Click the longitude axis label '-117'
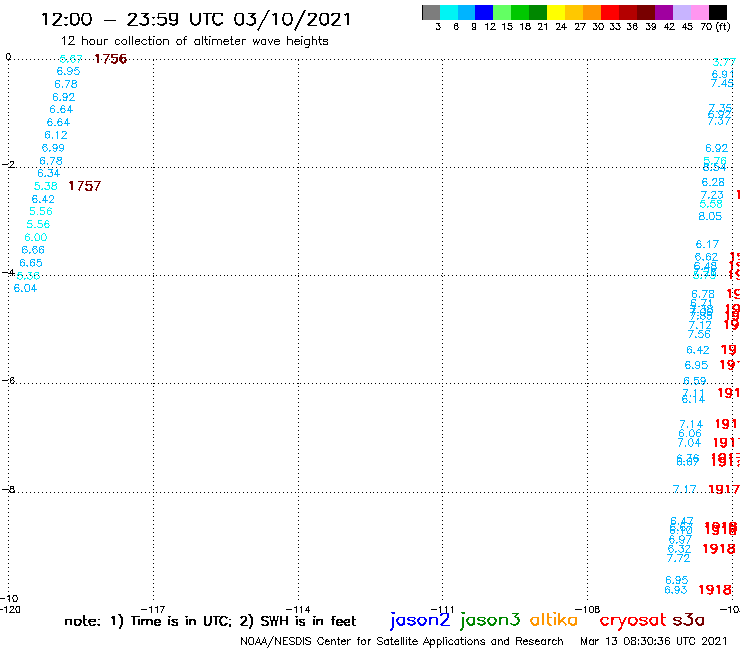 153,609
